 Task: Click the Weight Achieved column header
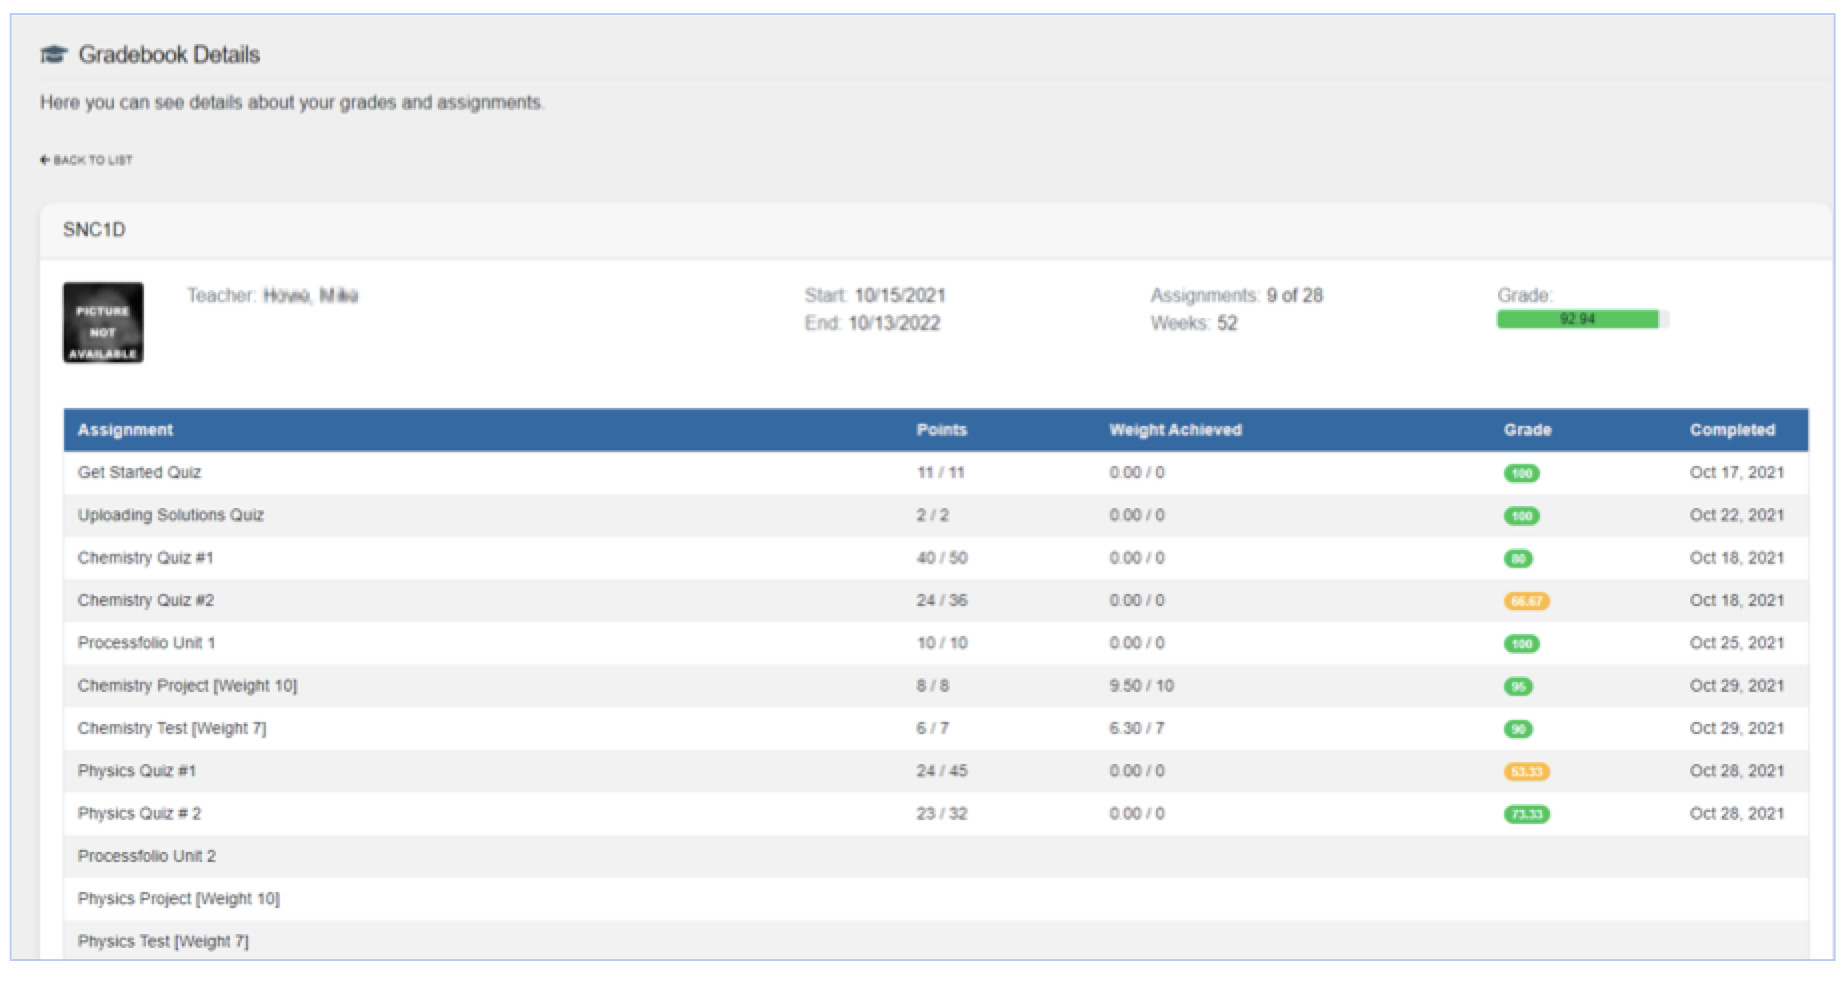pos(1175,430)
